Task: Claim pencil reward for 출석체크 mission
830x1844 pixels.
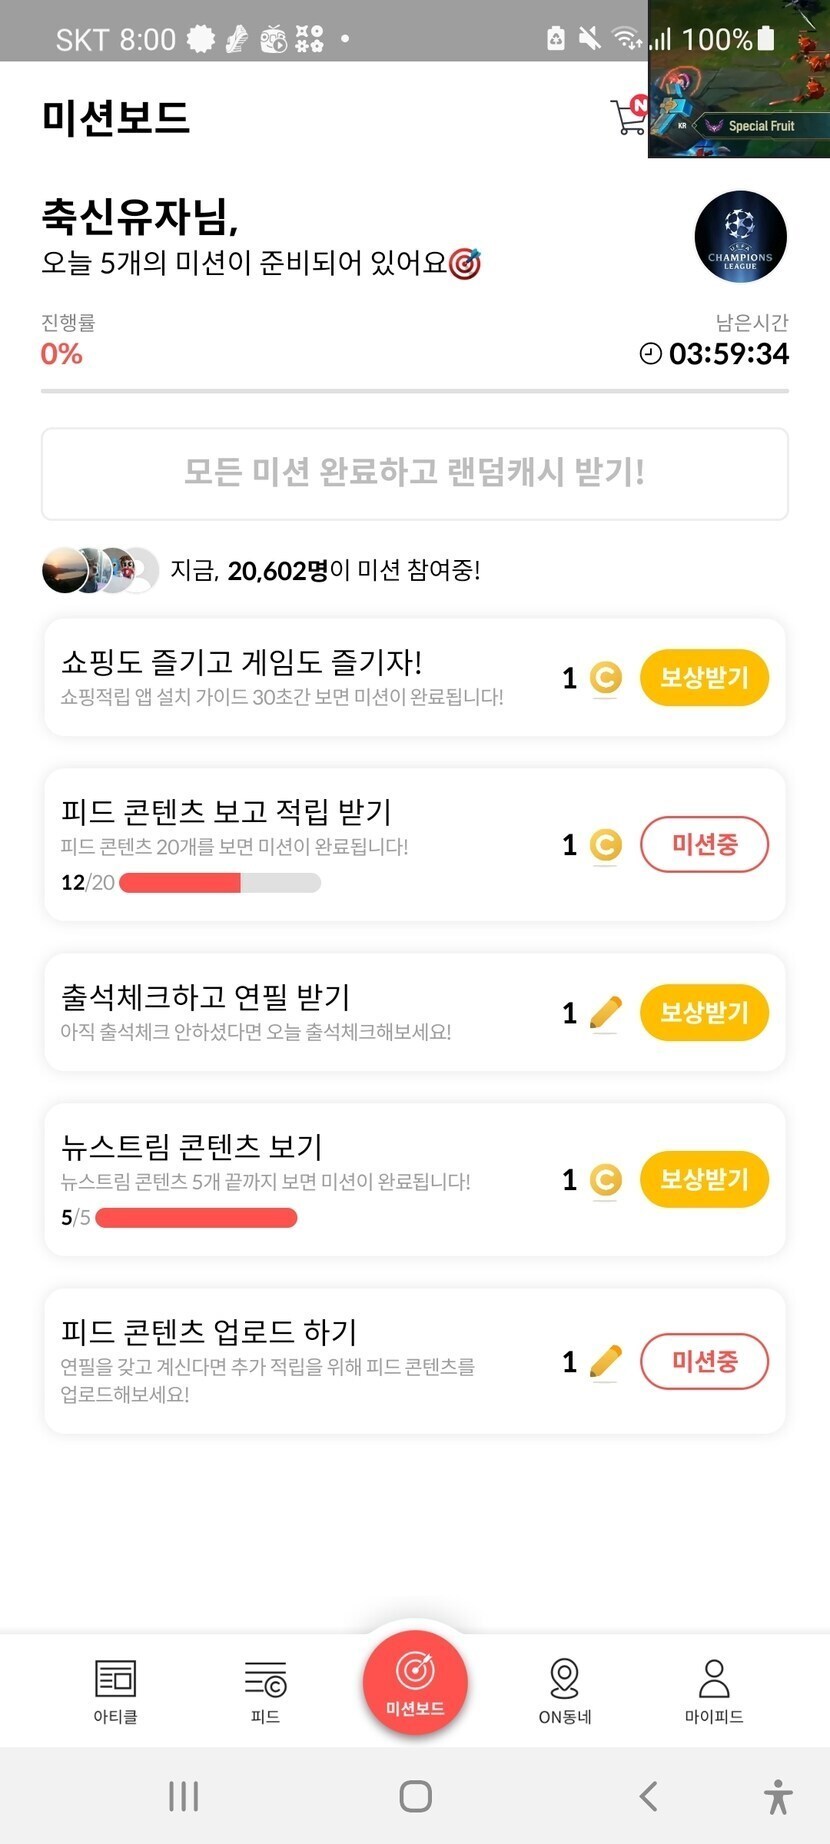Action: tap(704, 1013)
